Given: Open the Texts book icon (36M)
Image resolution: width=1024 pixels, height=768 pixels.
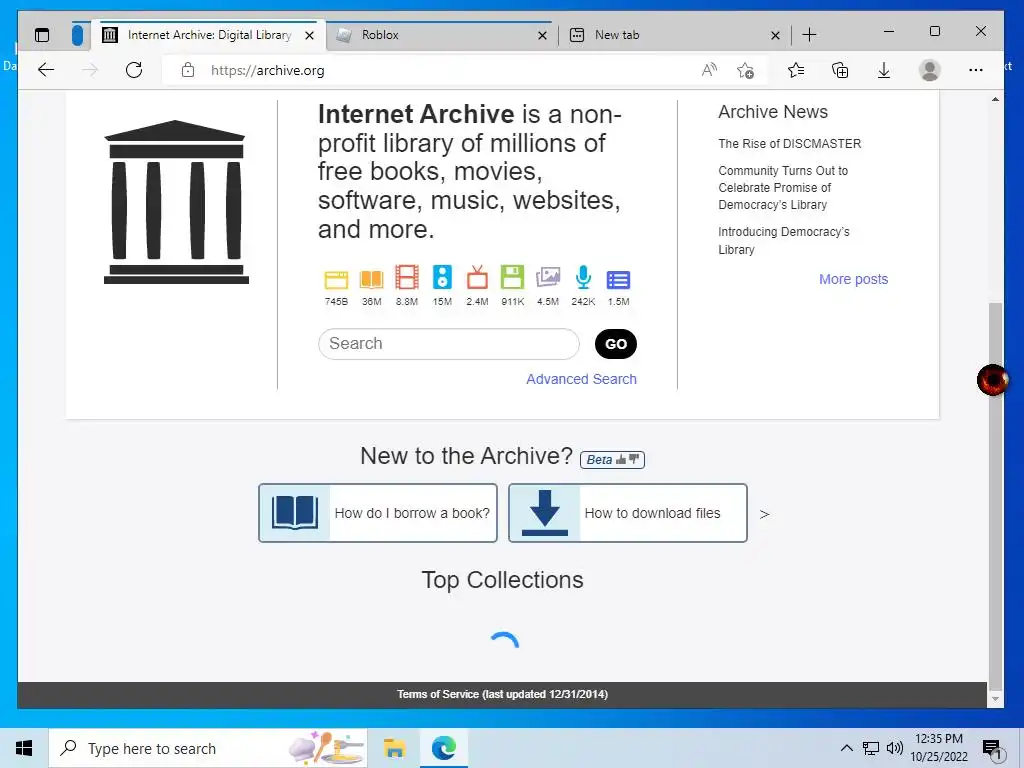Looking at the screenshot, I should coord(372,280).
